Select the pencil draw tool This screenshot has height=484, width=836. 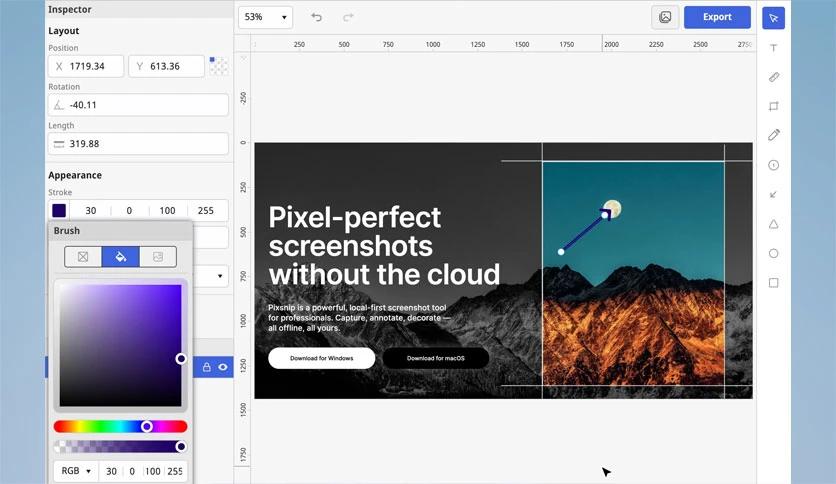774,135
